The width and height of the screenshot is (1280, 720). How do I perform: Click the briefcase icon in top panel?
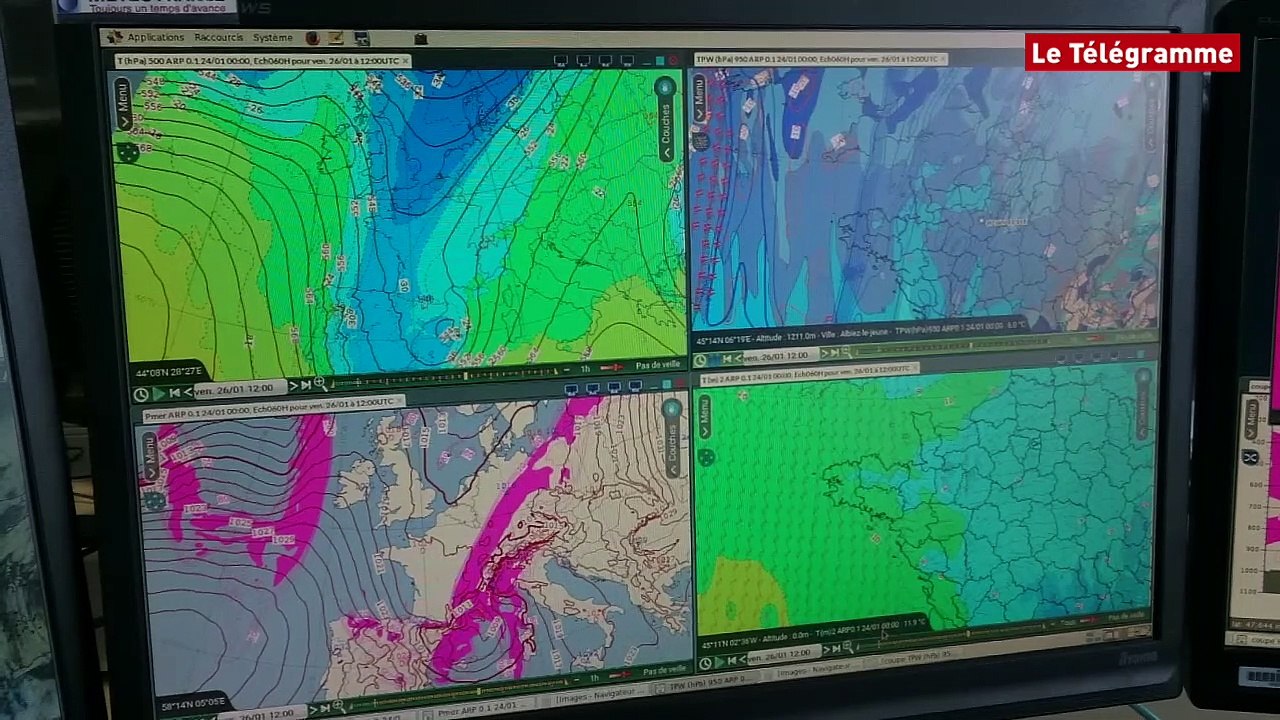pos(420,39)
